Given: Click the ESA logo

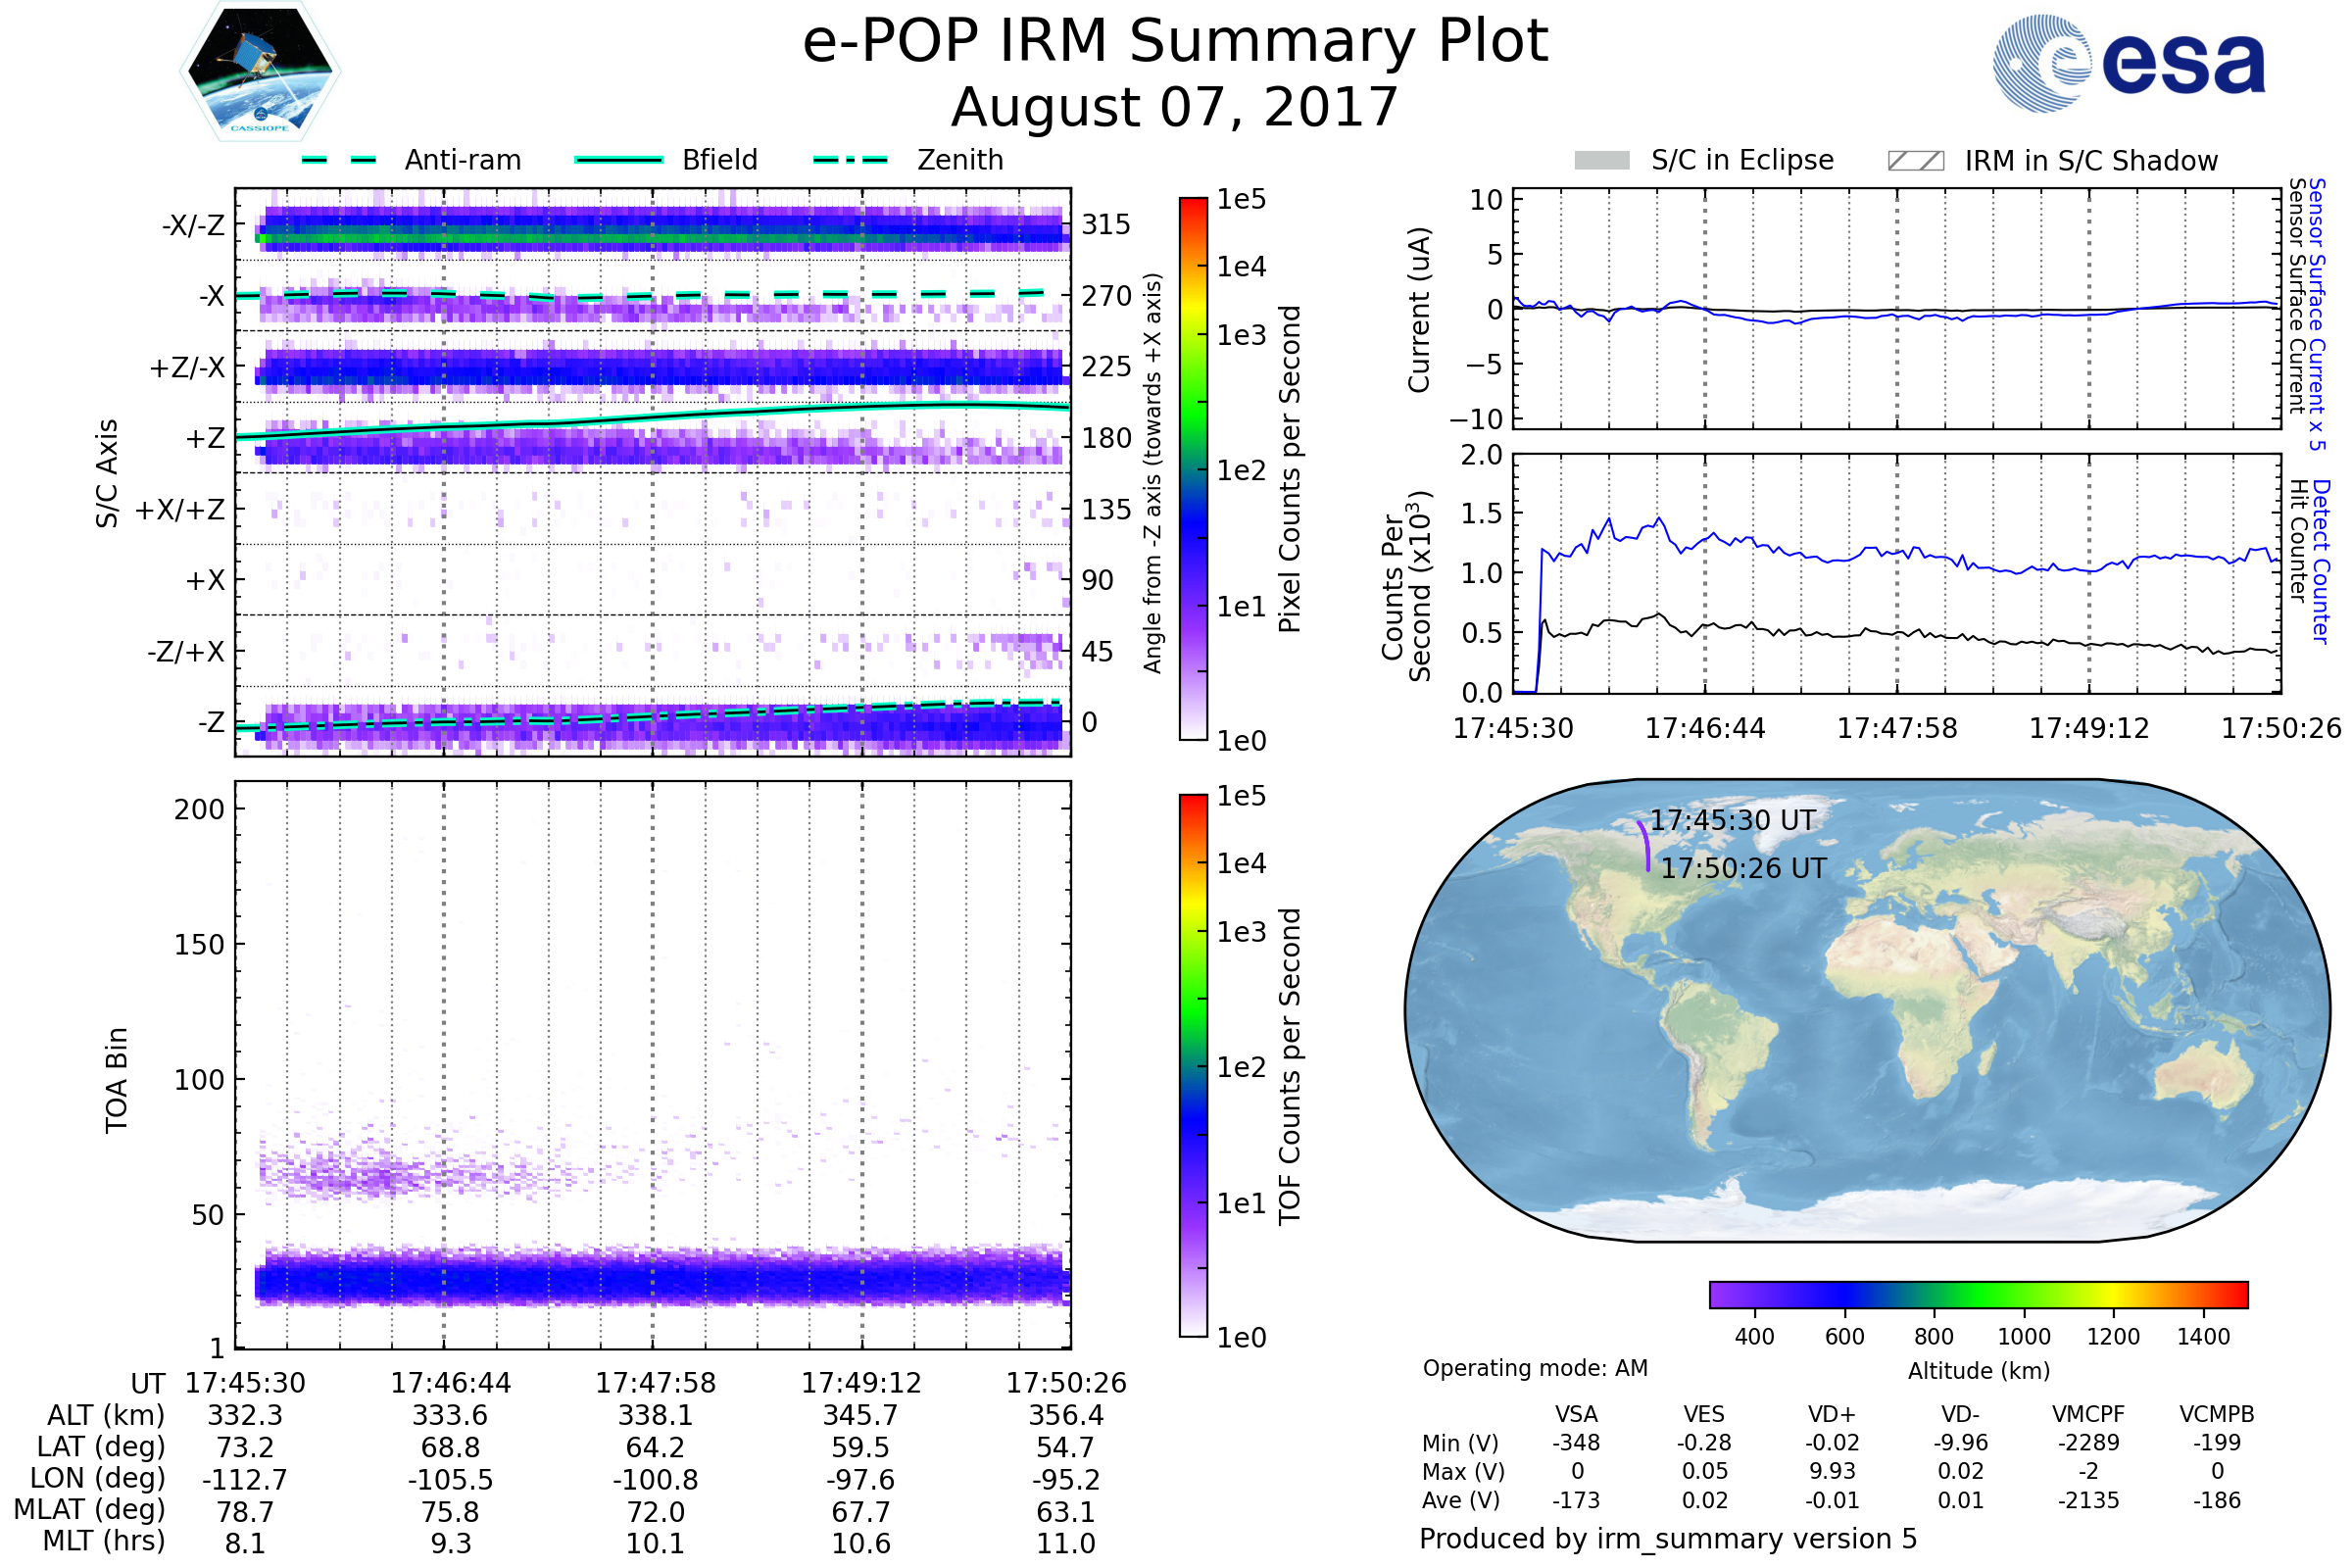Looking at the screenshot, I should pyautogui.click(x=2128, y=63).
